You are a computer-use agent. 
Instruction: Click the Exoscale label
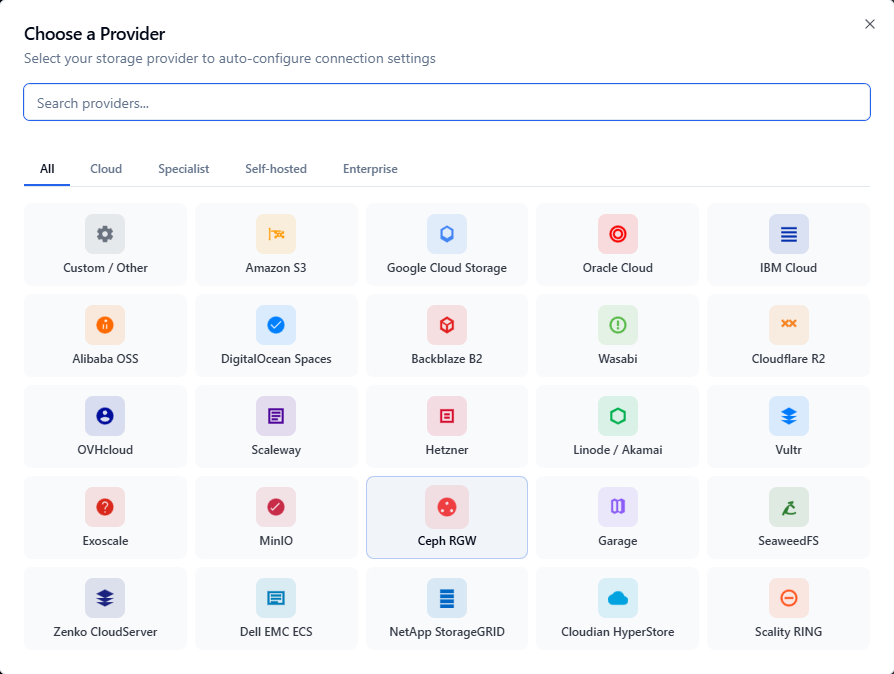(105, 541)
